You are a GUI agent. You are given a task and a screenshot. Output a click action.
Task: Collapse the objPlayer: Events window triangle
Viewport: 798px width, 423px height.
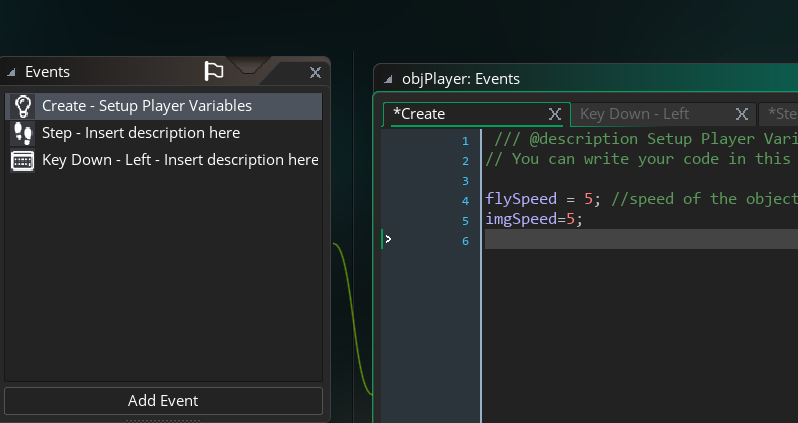tap(388, 79)
